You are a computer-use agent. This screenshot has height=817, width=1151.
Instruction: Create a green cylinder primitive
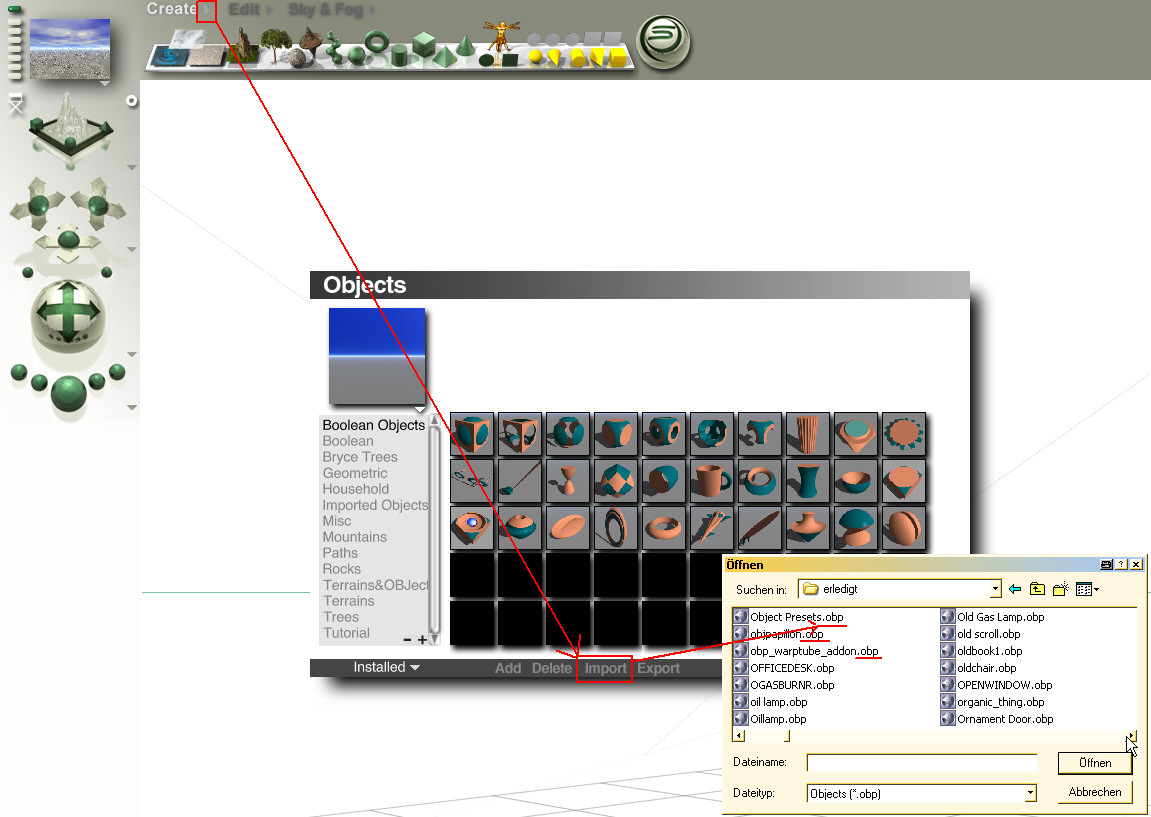[399, 55]
